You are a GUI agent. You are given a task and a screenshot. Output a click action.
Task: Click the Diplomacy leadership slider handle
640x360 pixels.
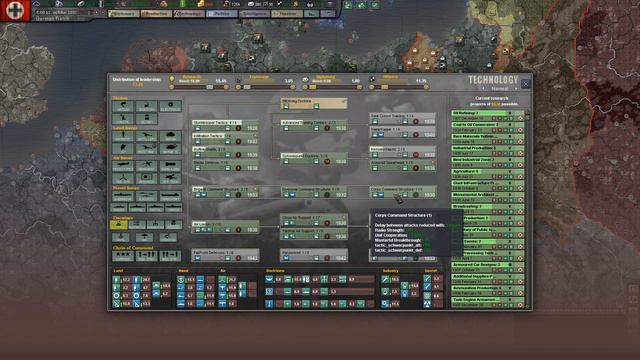313,87
